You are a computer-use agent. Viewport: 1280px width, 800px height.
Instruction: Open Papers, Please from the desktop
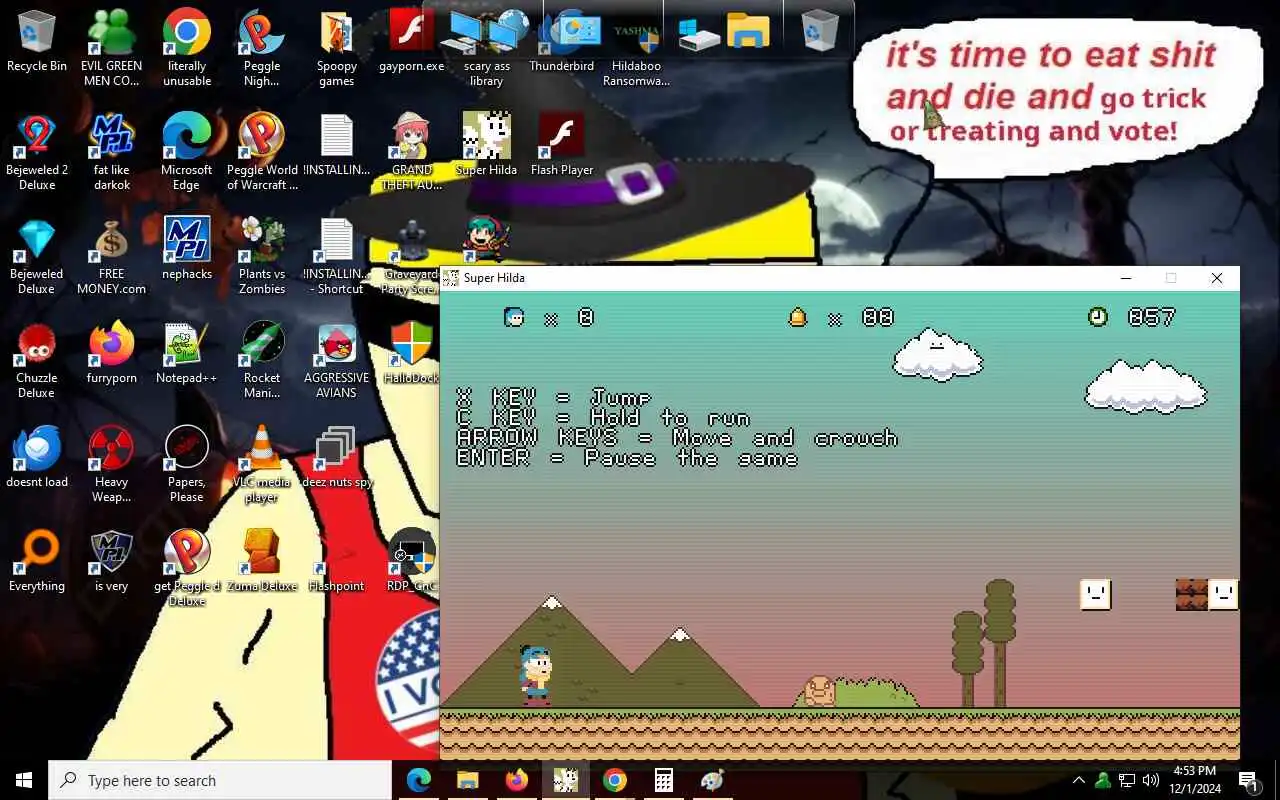[187, 464]
